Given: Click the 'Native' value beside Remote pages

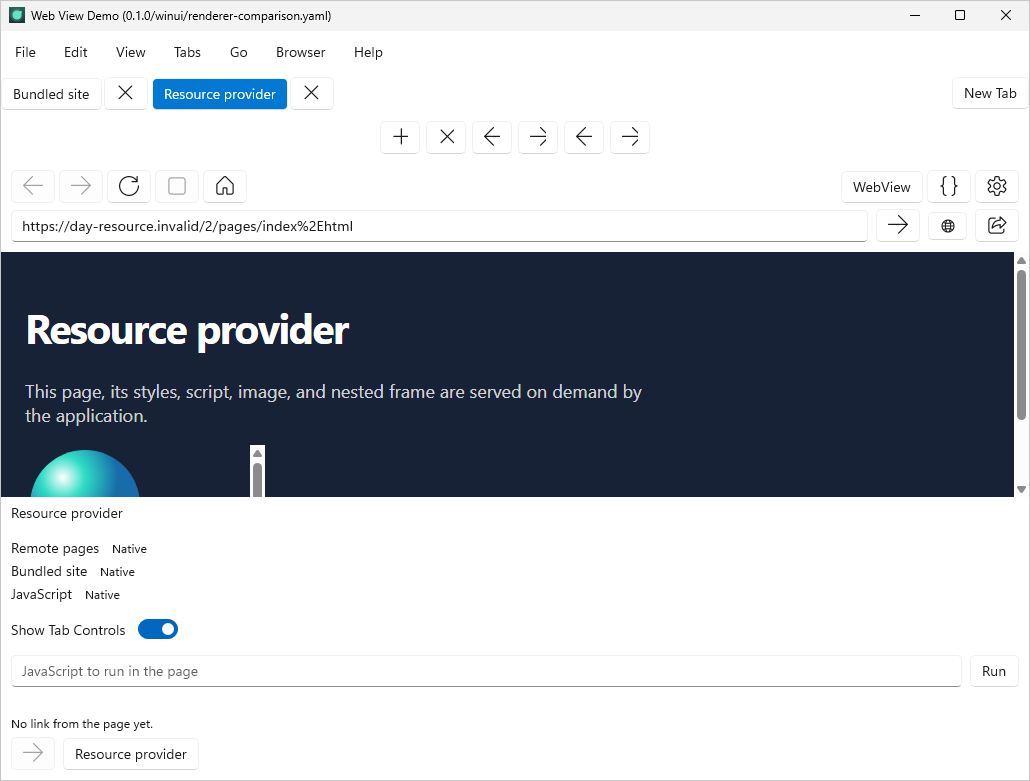Looking at the screenshot, I should (129, 549).
